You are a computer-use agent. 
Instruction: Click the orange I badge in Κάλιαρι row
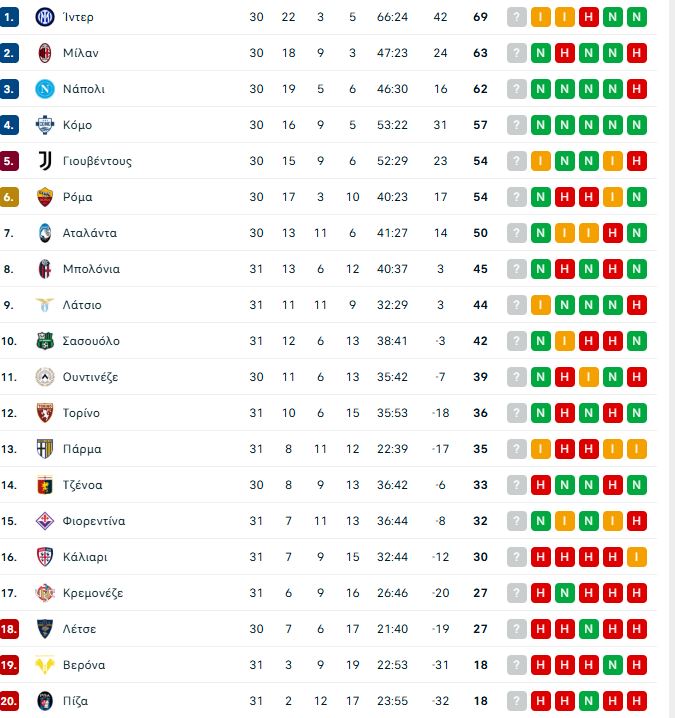tap(637, 557)
